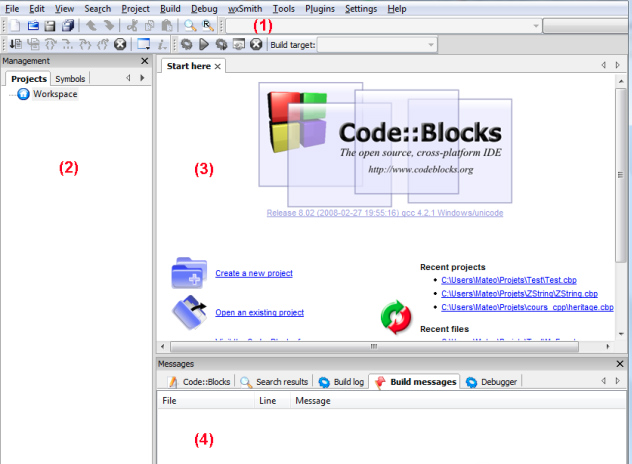Open the Debug menu
This screenshot has height=464, width=632.
click(x=204, y=8)
